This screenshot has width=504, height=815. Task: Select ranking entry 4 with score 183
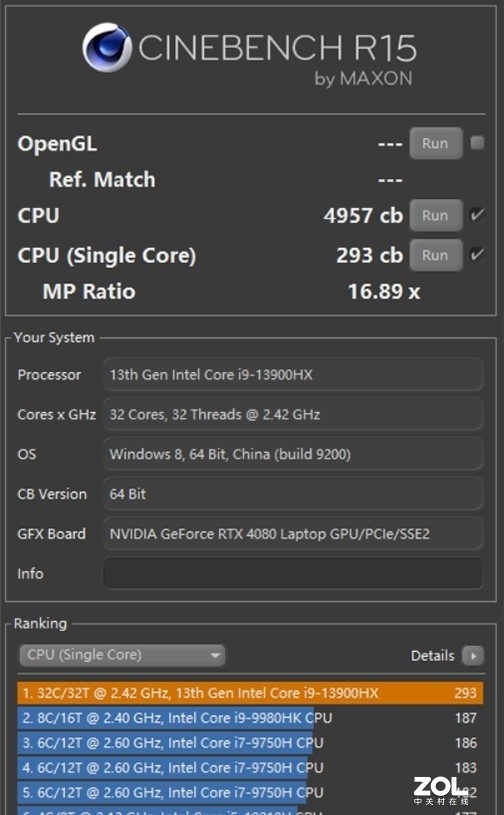click(x=250, y=768)
